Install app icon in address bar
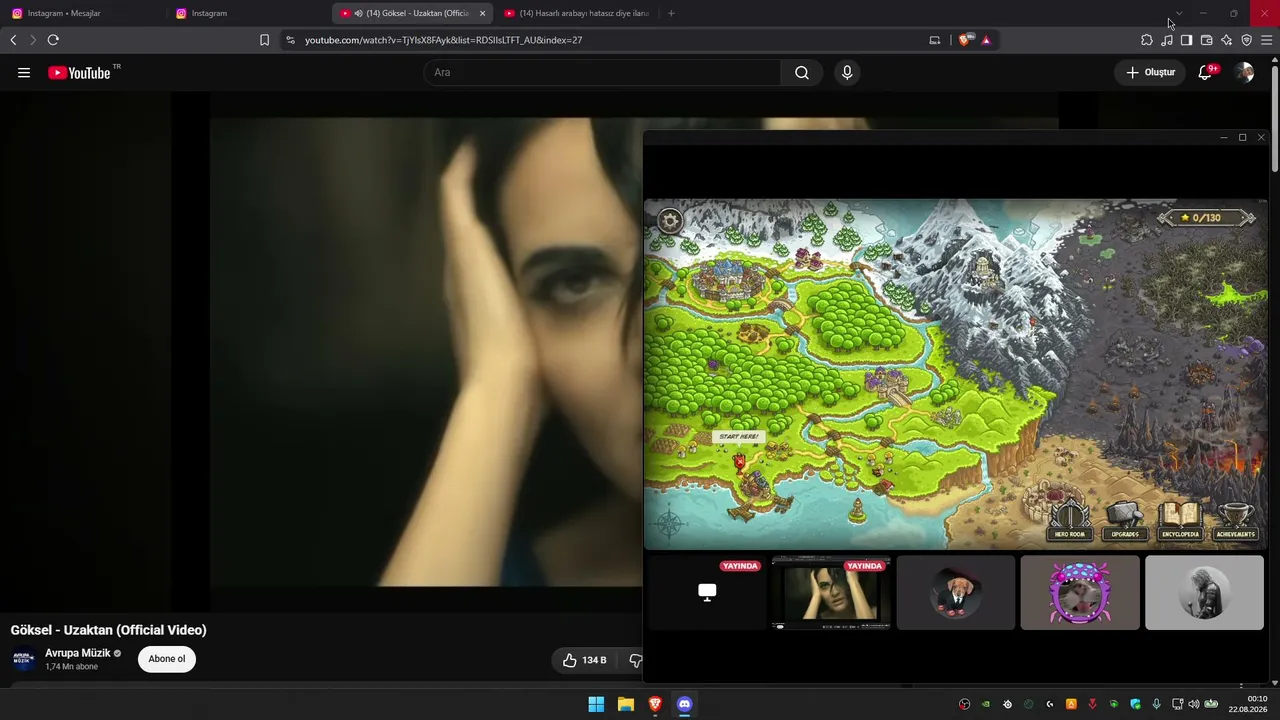The width and height of the screenshot is (1280, 720). [935, 40]
